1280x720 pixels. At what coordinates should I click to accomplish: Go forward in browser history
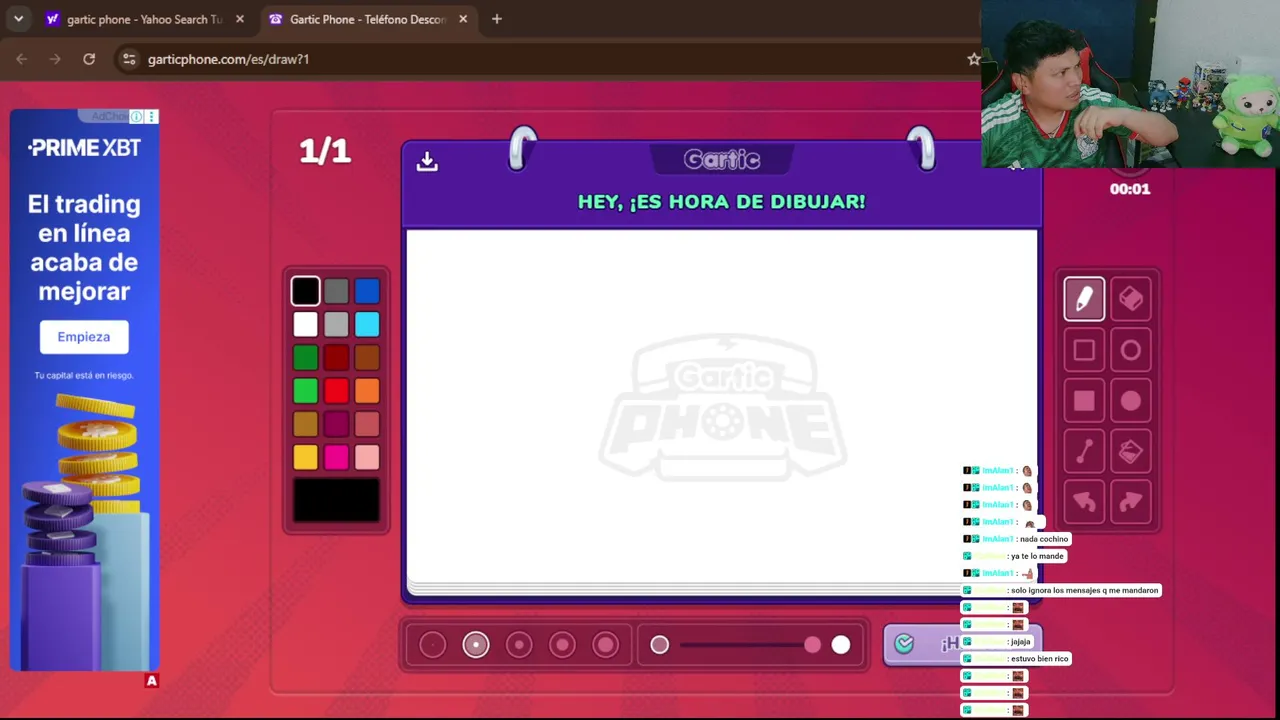[x=55, y=59]
